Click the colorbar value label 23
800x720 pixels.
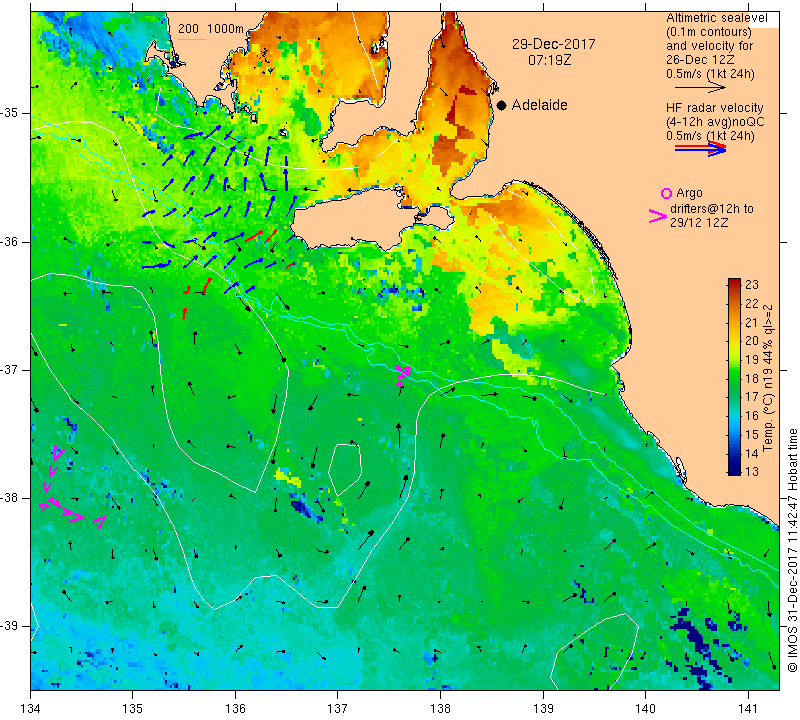[752, 285]
